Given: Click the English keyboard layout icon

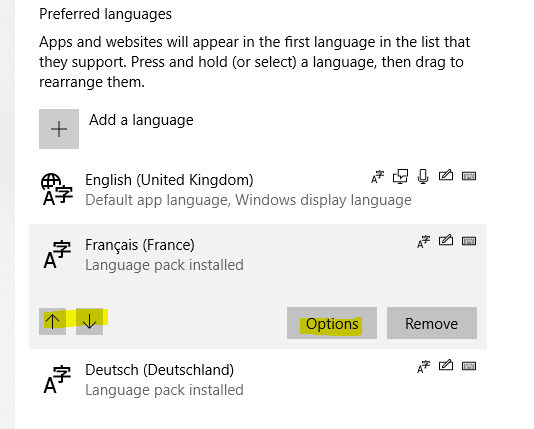Looking at the screenshot, I should point(469,176).
